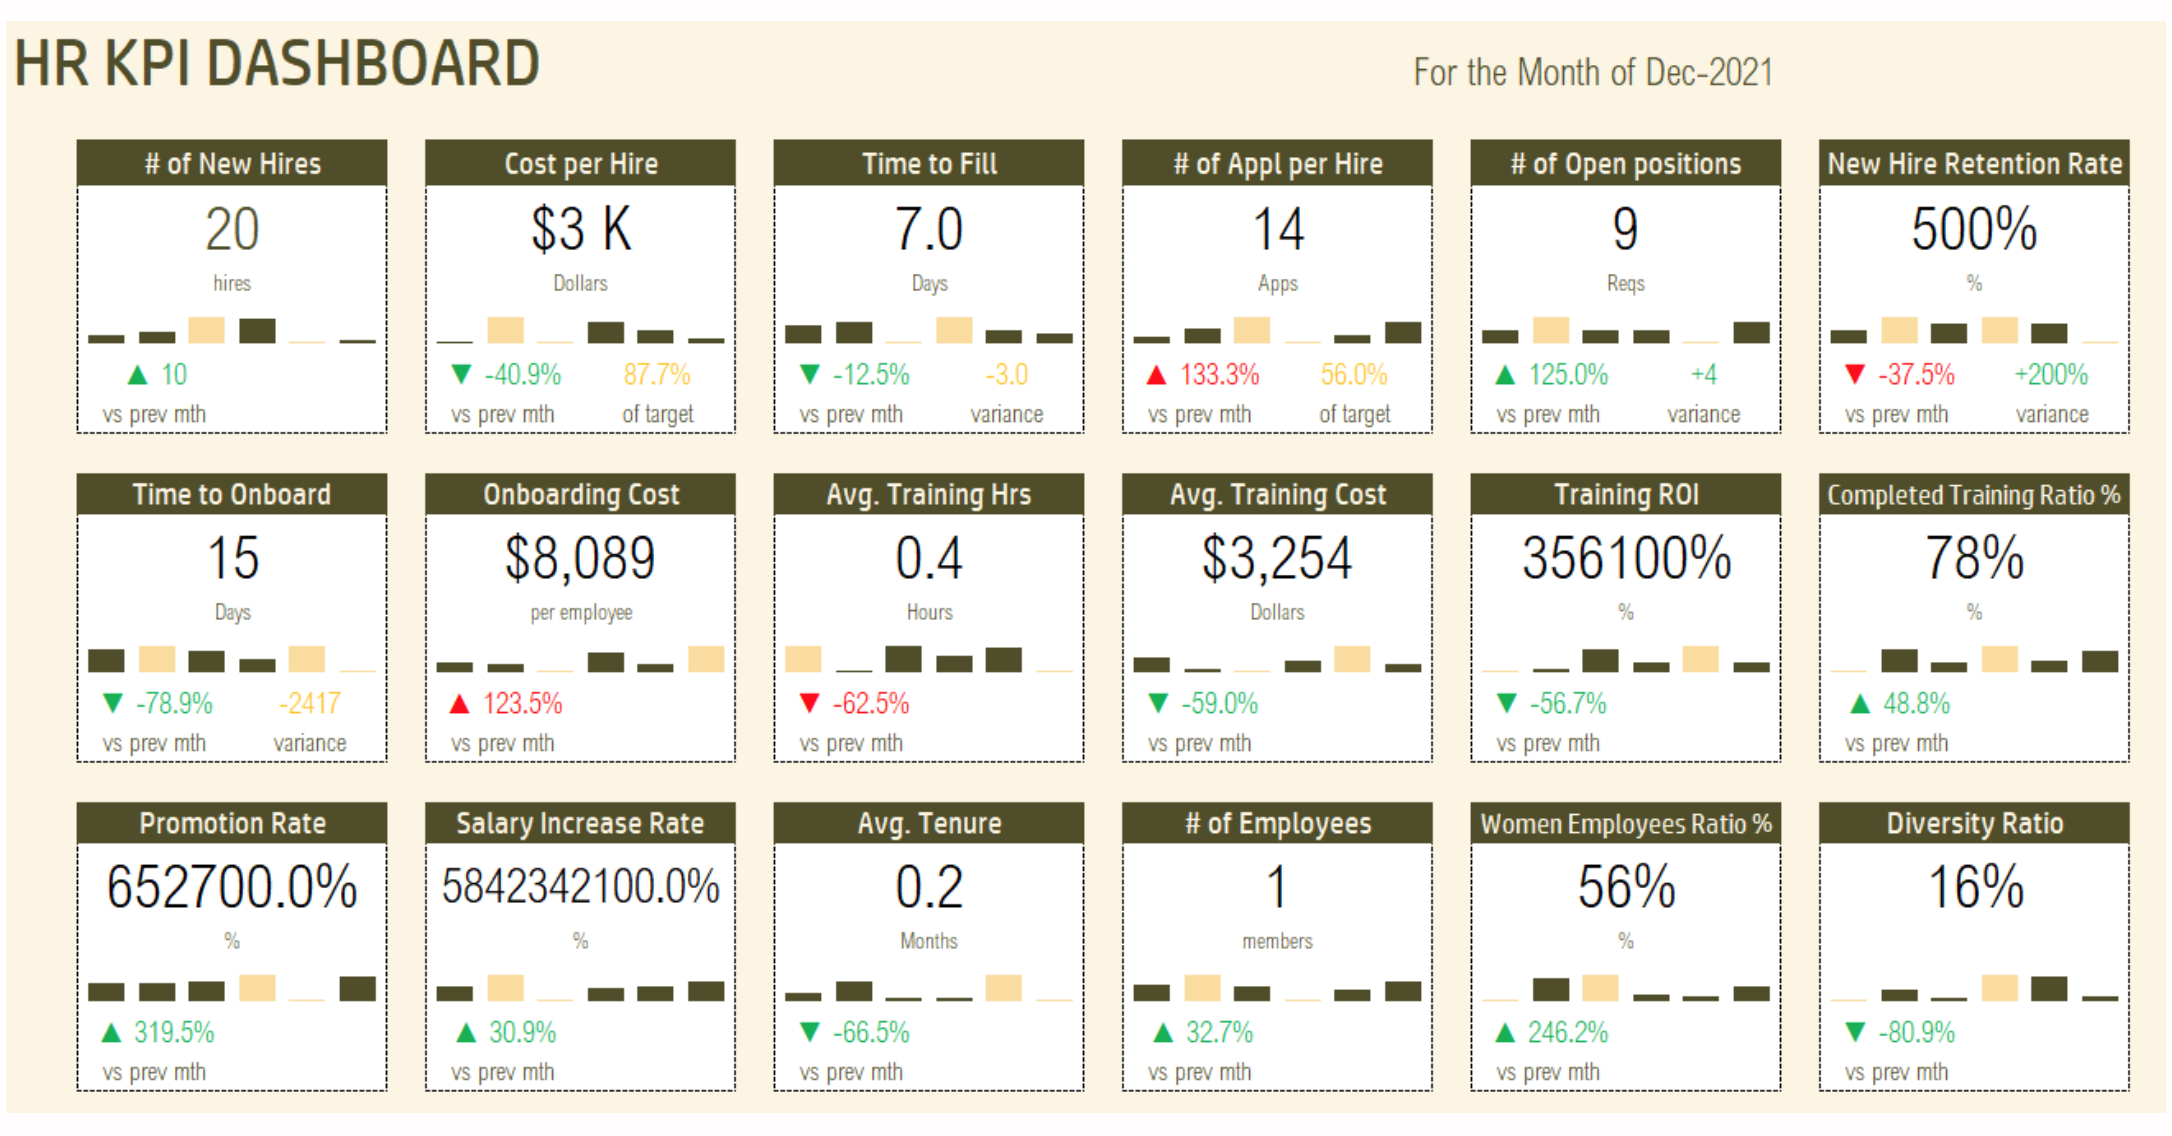Click the green up arrow beside 125.0% in Open positions

pyautogui.click(x=1505, y=376)
